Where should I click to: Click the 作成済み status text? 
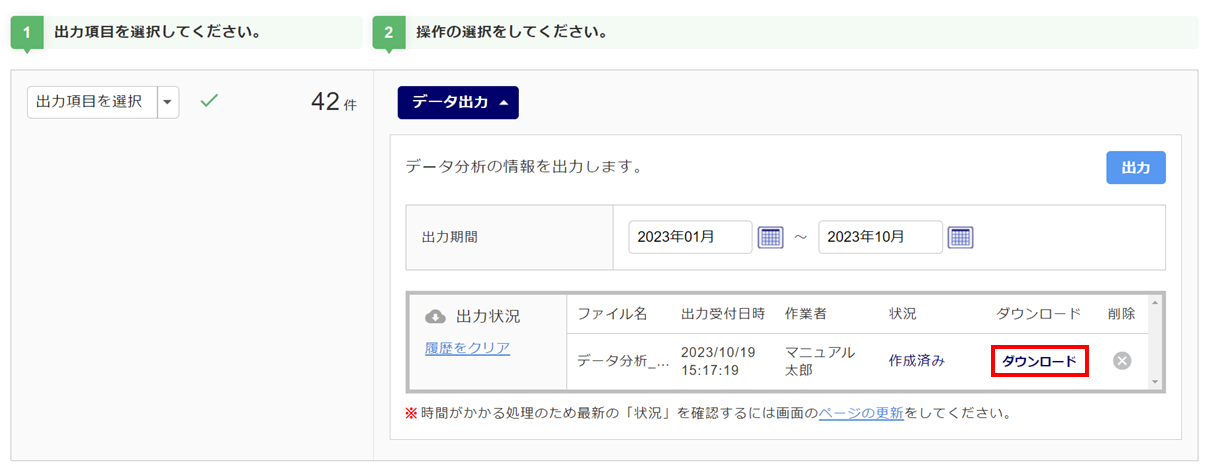coord(916,361)
